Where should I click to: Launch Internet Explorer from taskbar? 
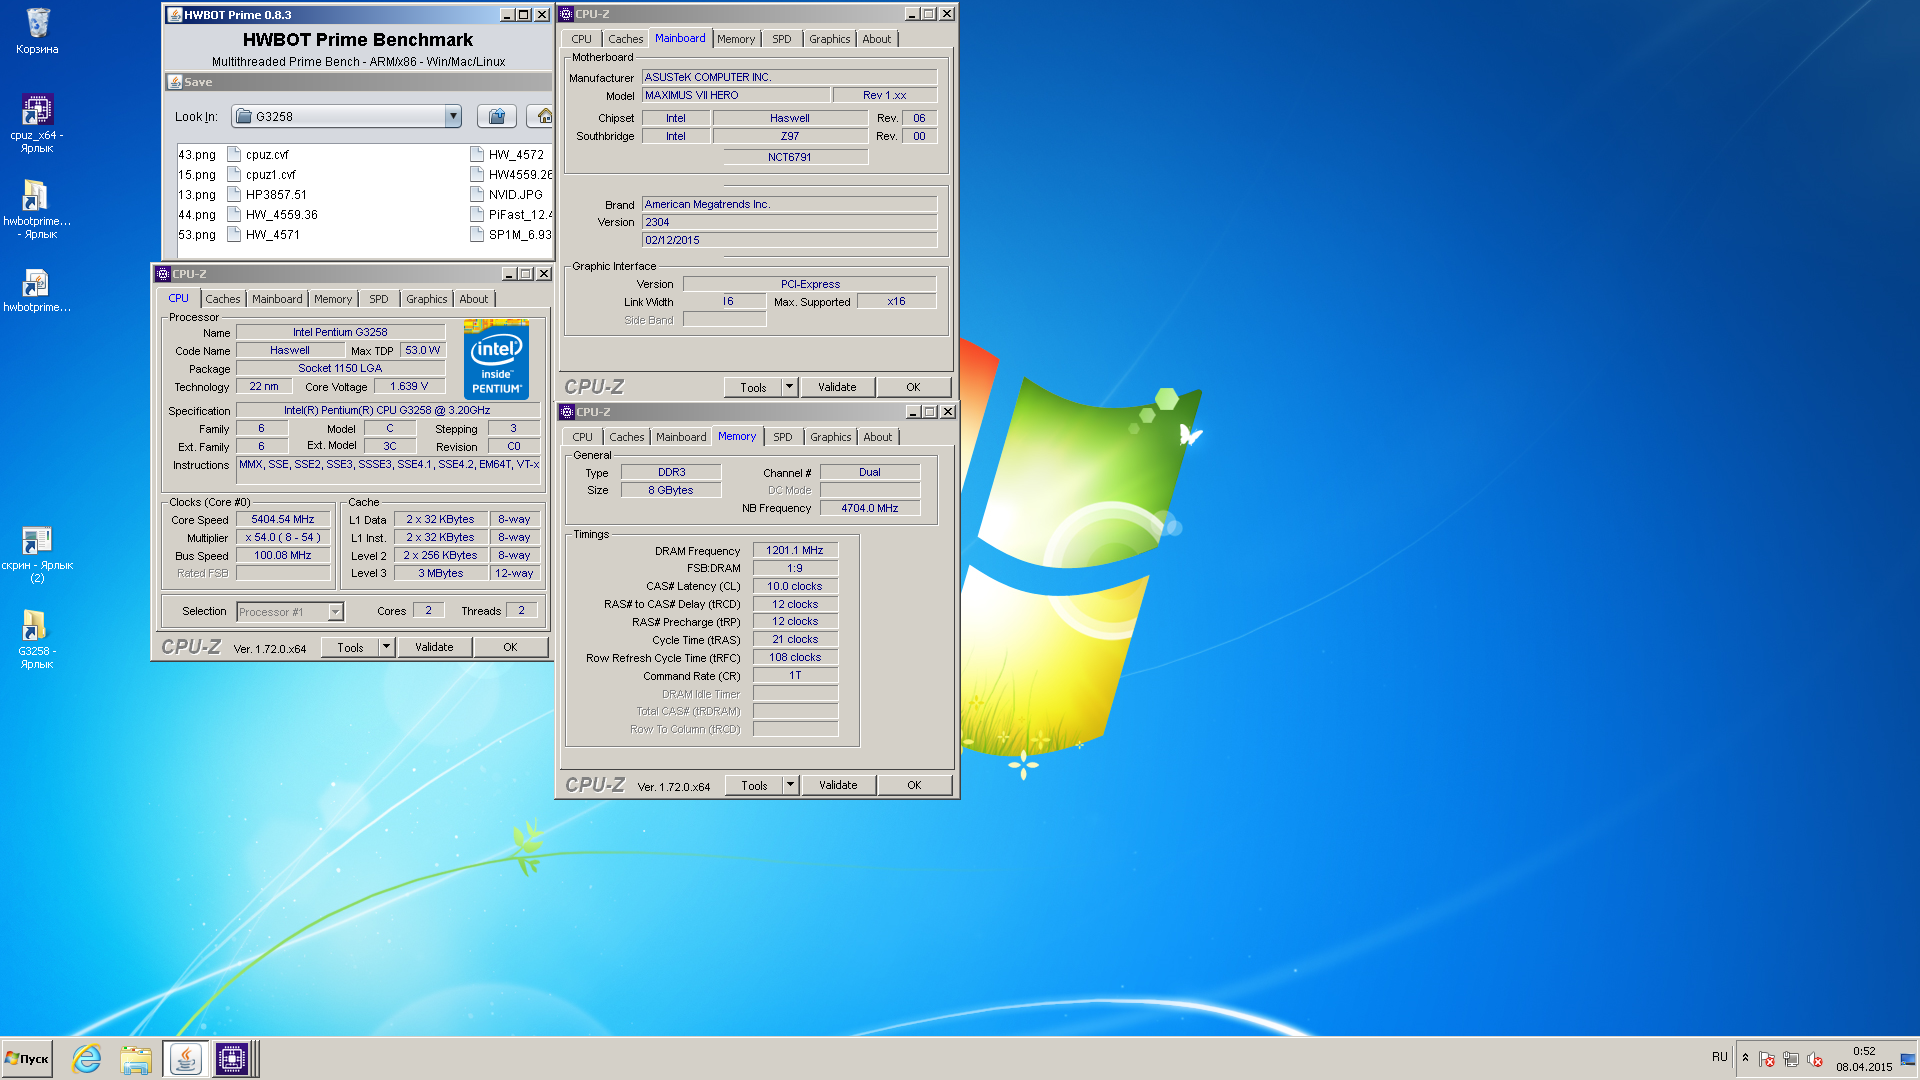(87, 1059)
